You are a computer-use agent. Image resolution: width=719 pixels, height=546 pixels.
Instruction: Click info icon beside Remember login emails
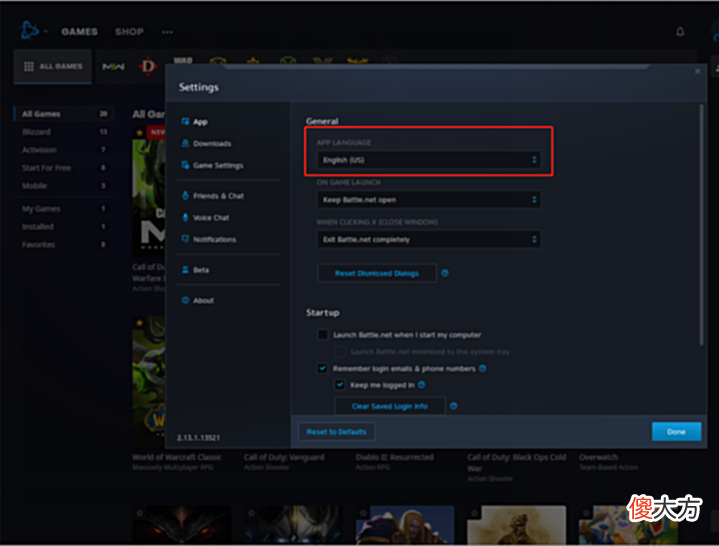pos(482,368)
